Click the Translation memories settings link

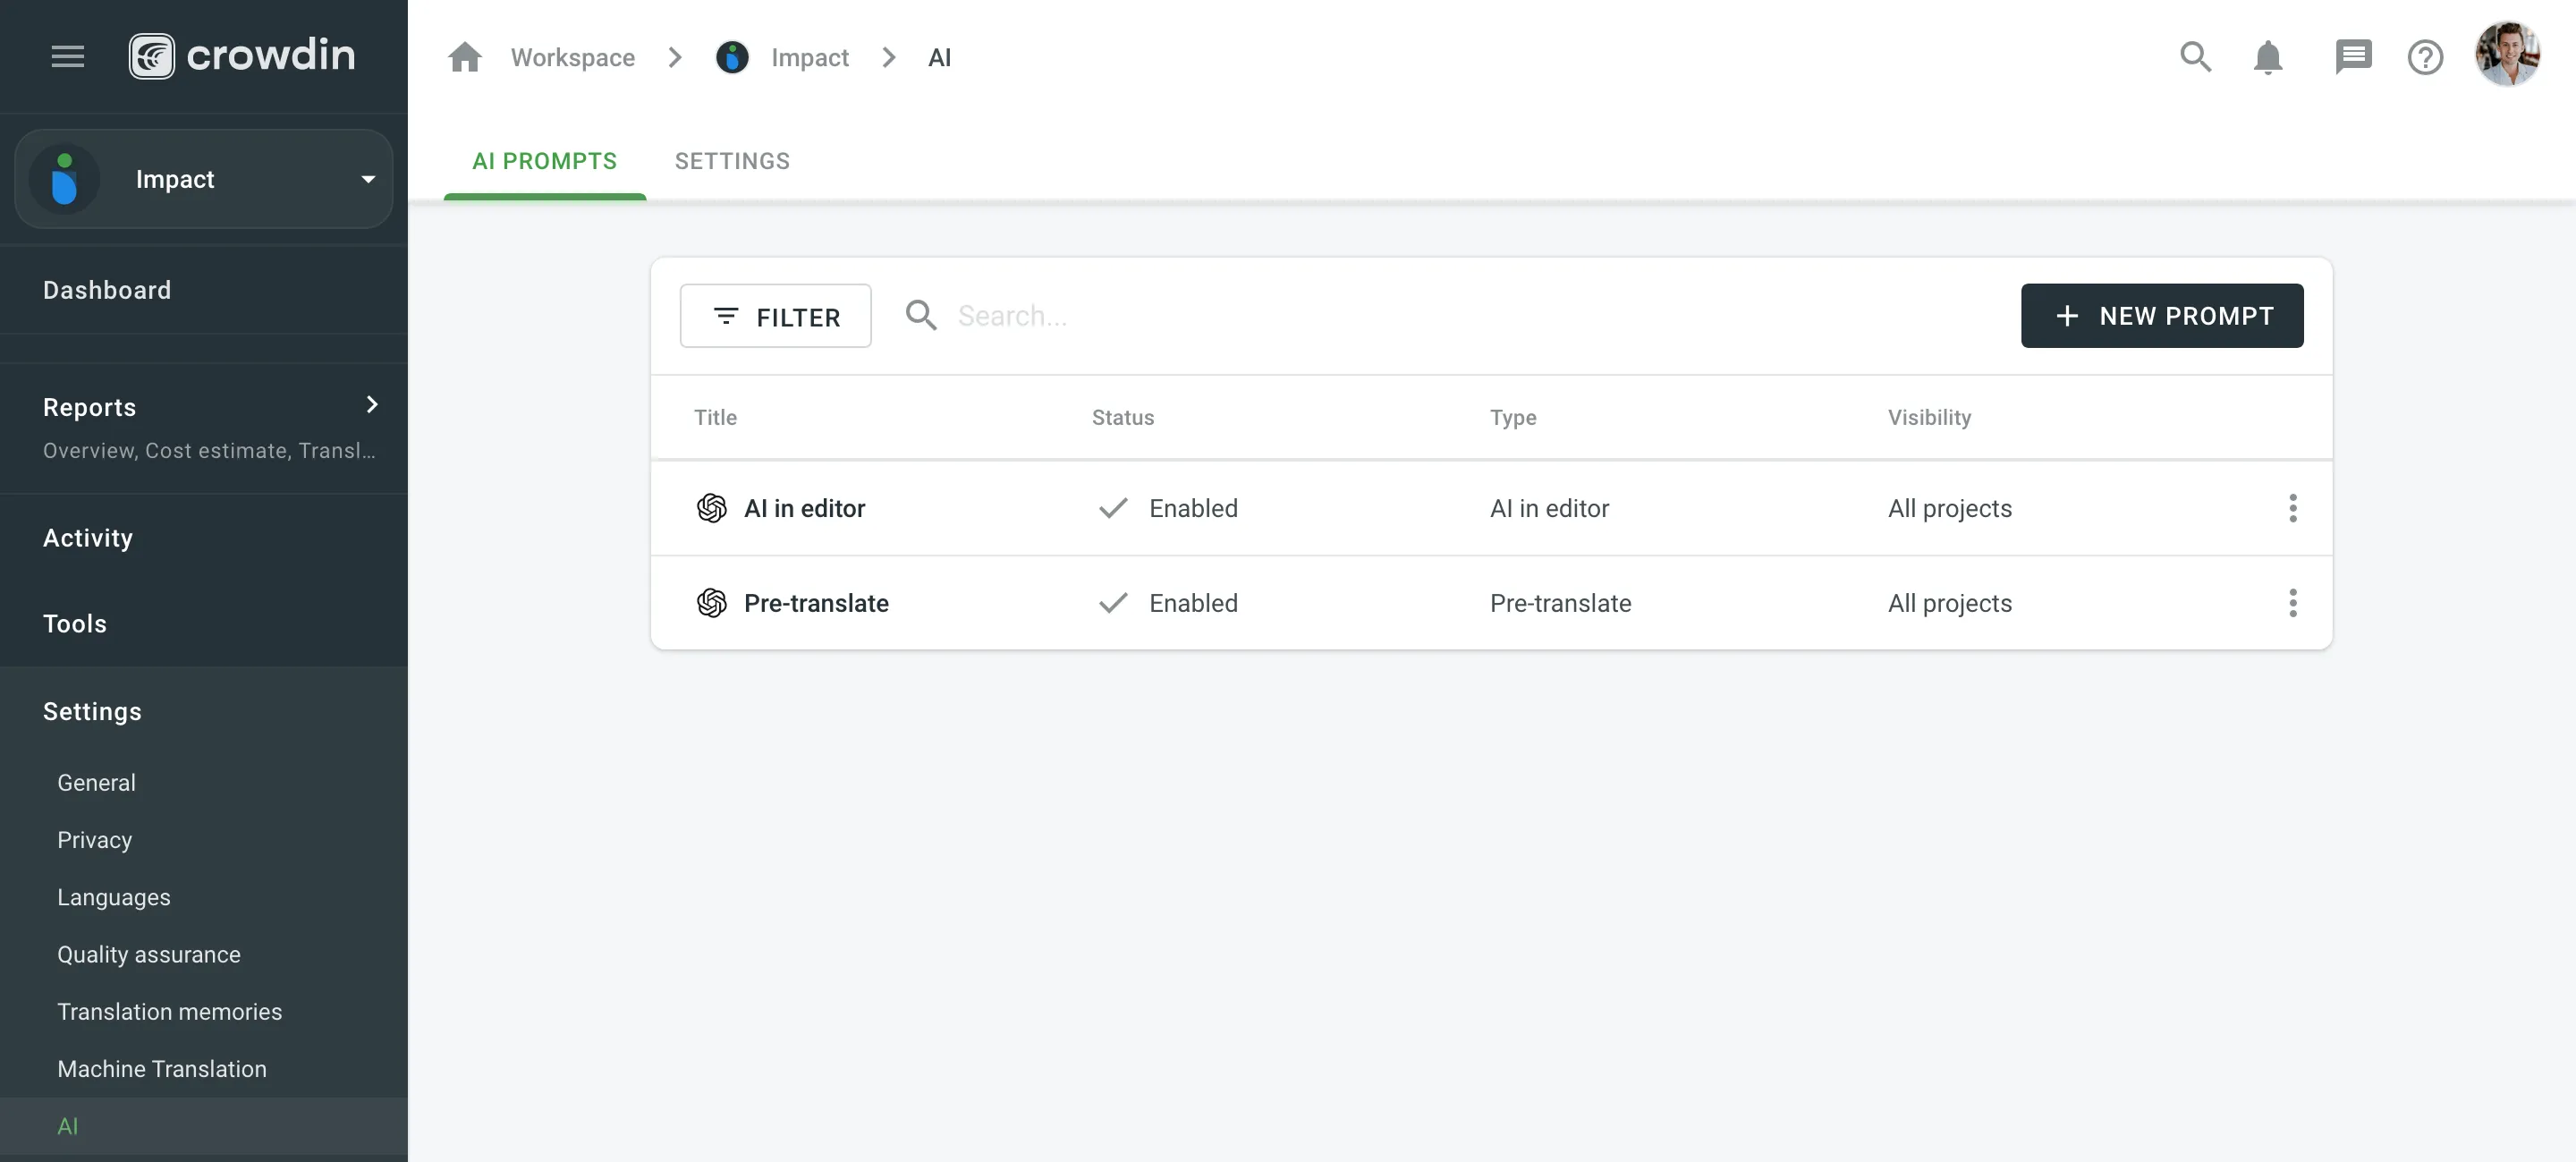[x=169, y=1011]
